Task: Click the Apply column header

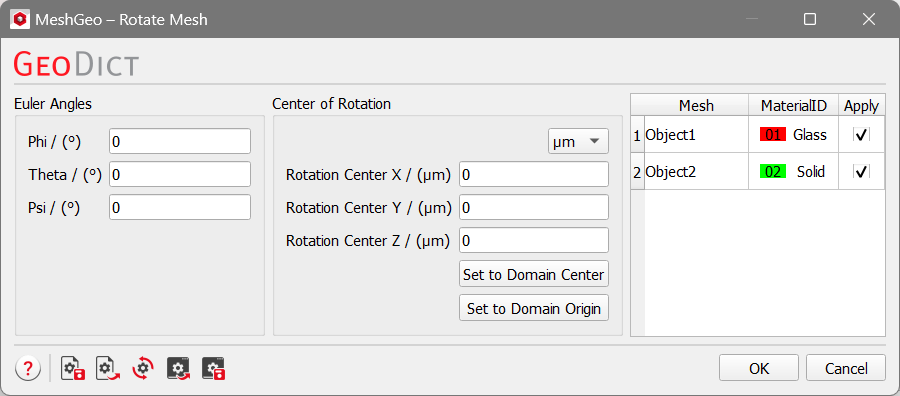Action: tap(862, 106)
